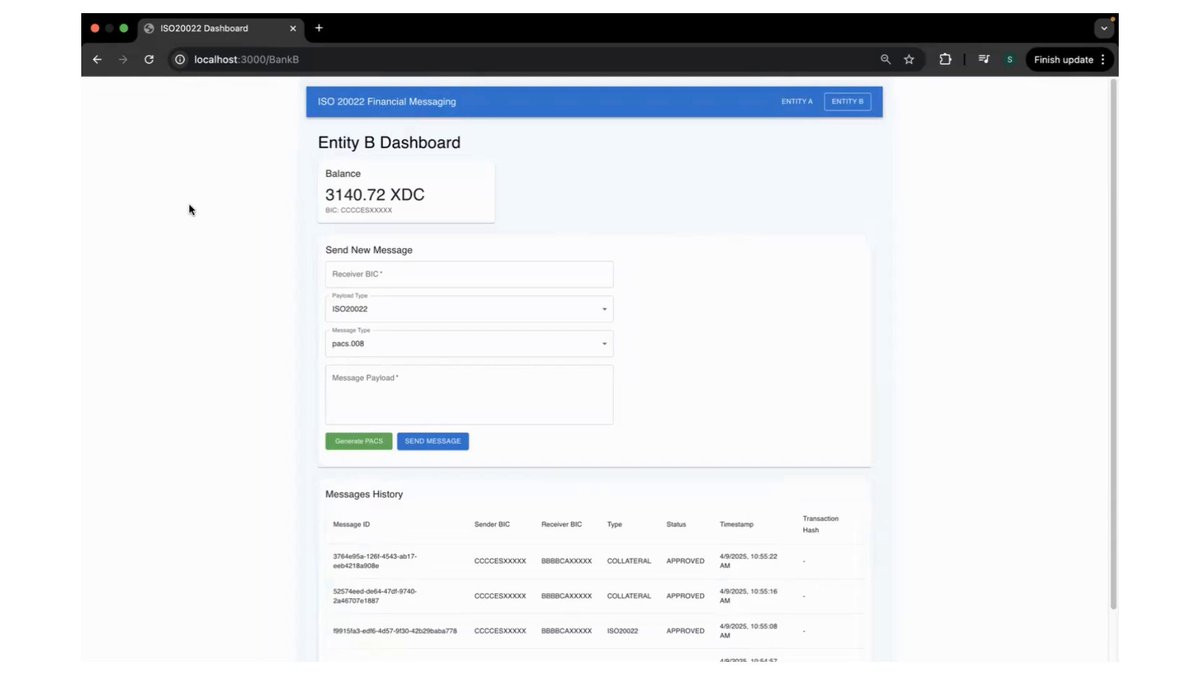This screenshot has height=675, width=1200.
Task: Click the page vertical scrollbar
Action: 1113,345
